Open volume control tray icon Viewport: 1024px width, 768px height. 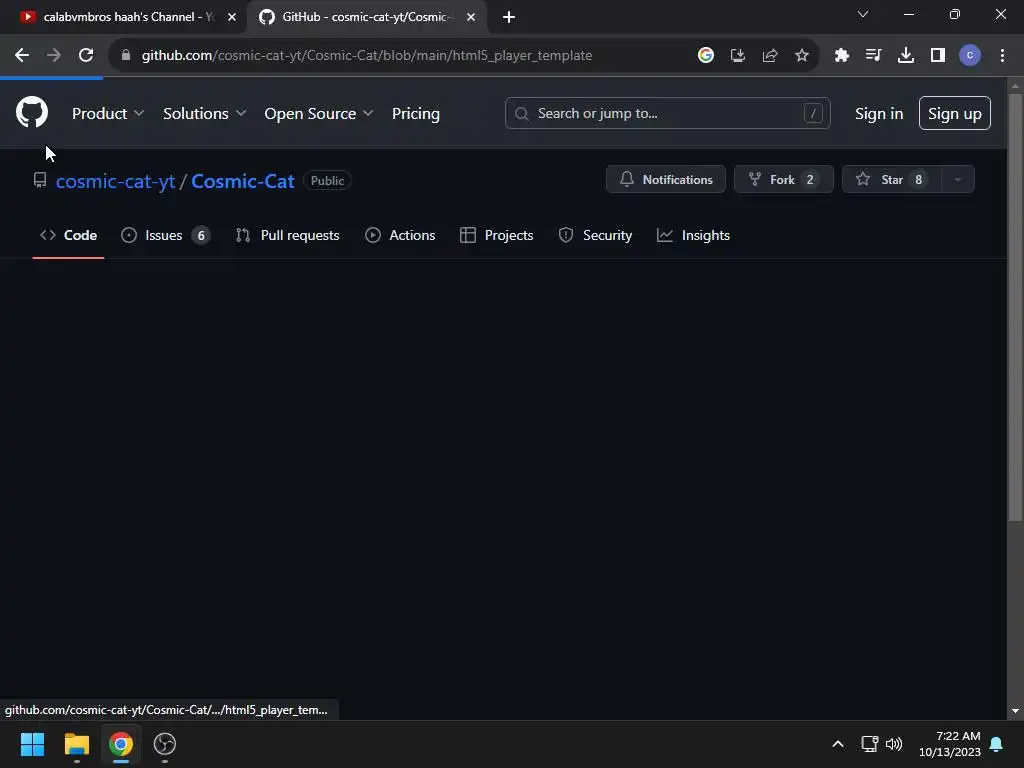tap(894, 744)
